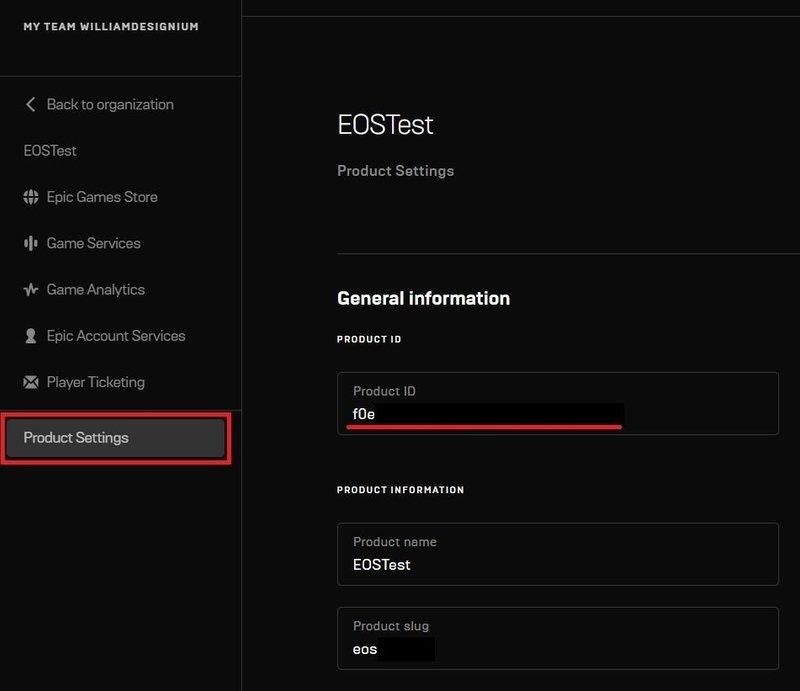Click the General information heading
The height and width of the screenshot is (691, 800).
423,299
